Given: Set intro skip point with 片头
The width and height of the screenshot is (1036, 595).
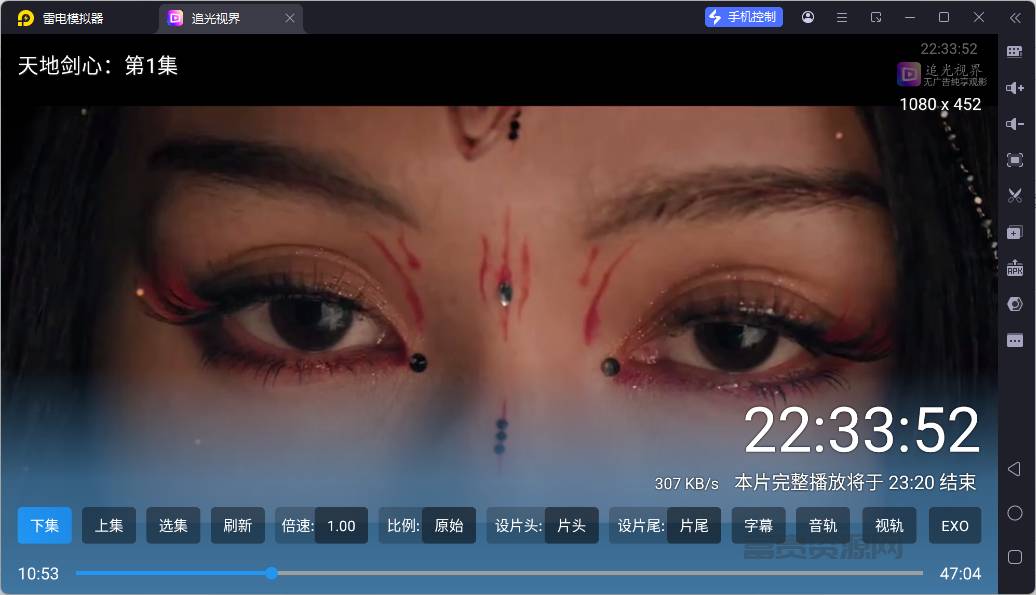Looking at the screenshot, I should coord(572,526).
